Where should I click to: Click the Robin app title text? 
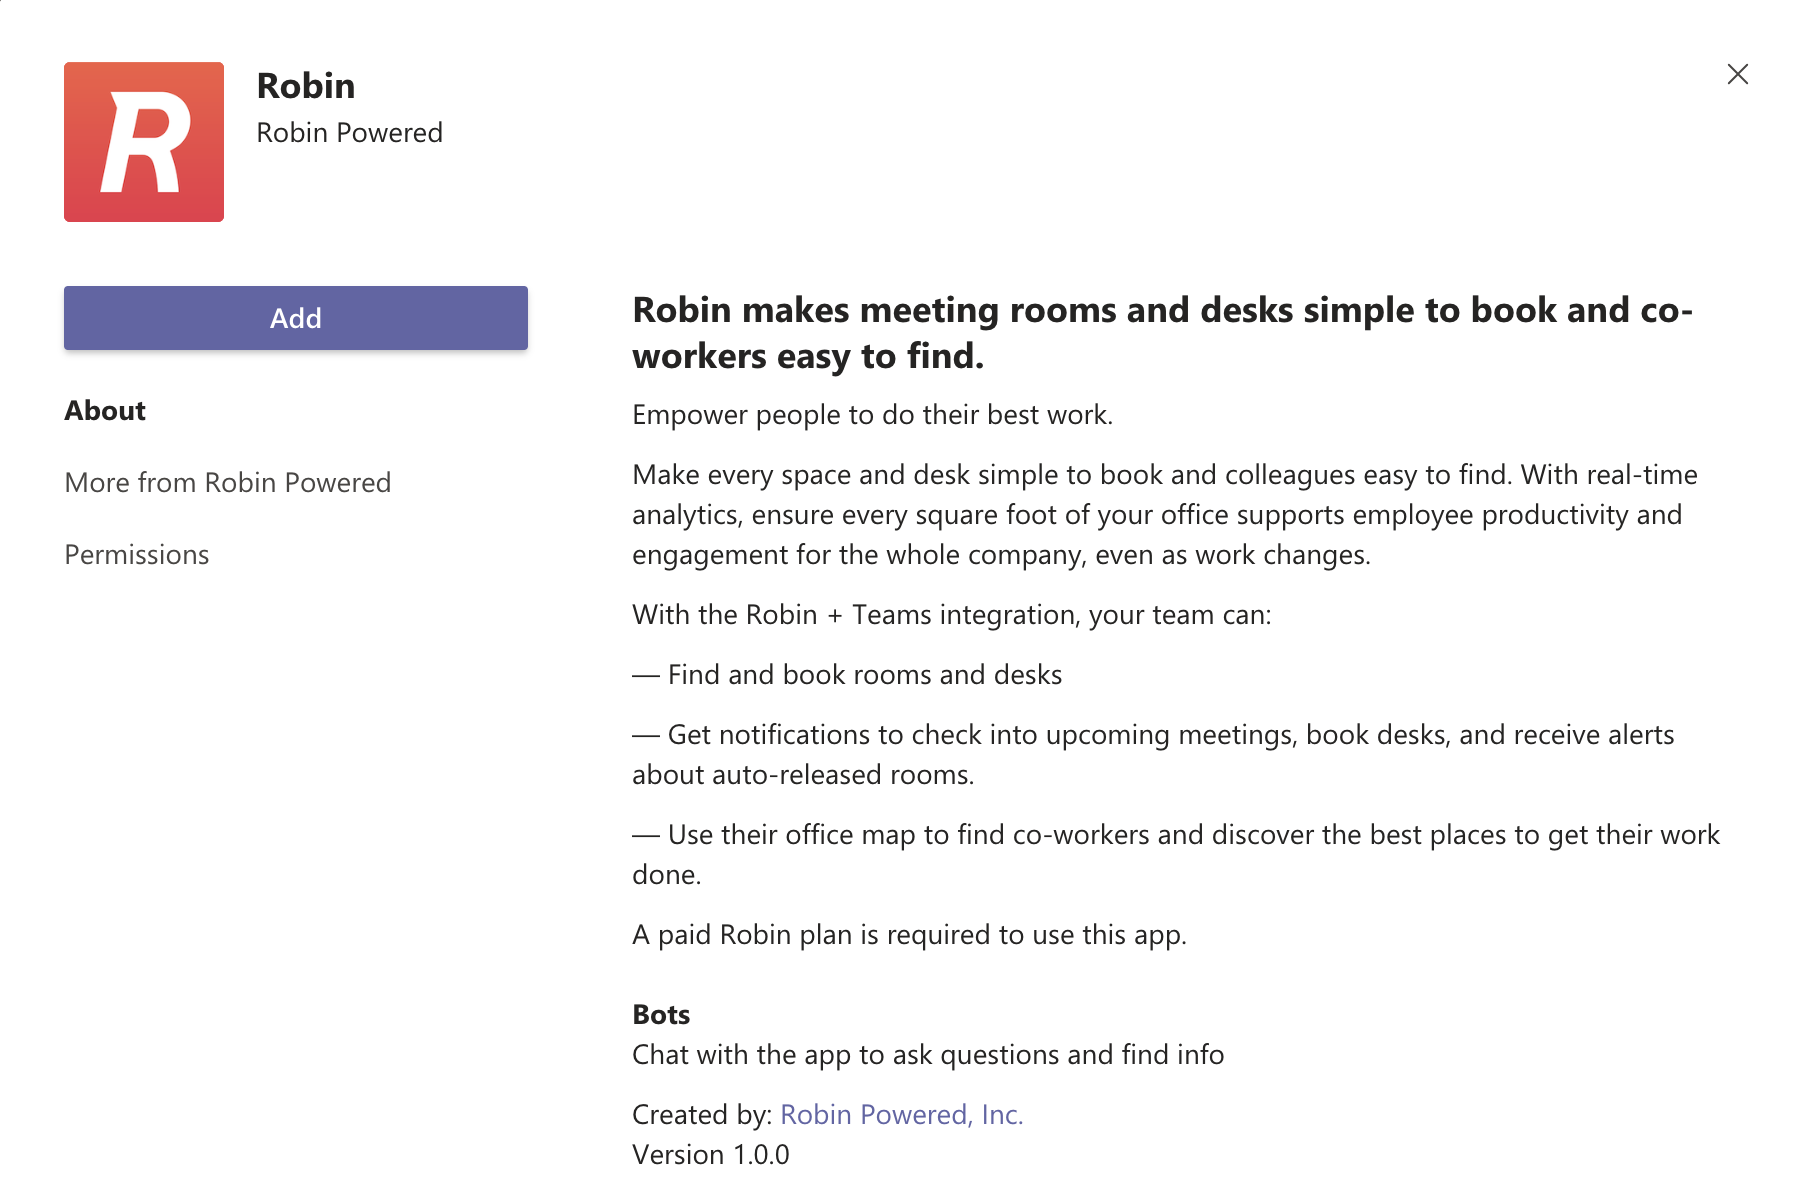pyautogui.click(x=306, y=86)
